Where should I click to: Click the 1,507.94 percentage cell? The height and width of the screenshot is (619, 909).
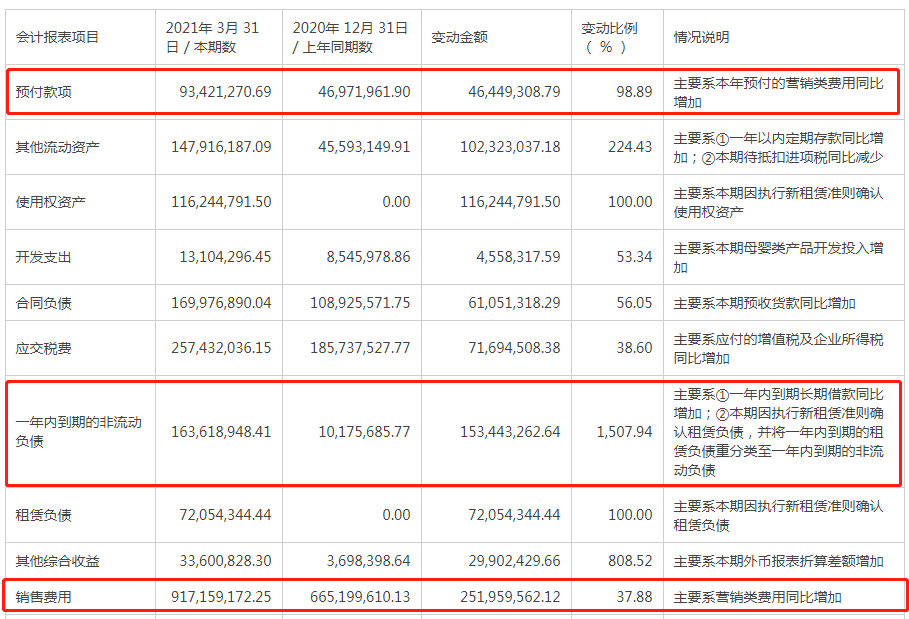tap(624, 432)
